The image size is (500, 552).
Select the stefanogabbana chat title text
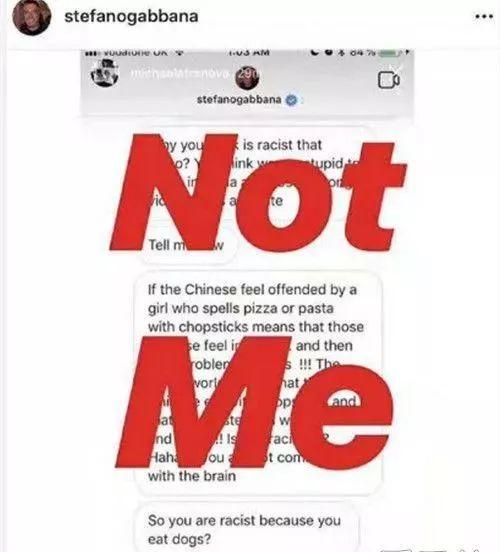click(x=239, y=100)
